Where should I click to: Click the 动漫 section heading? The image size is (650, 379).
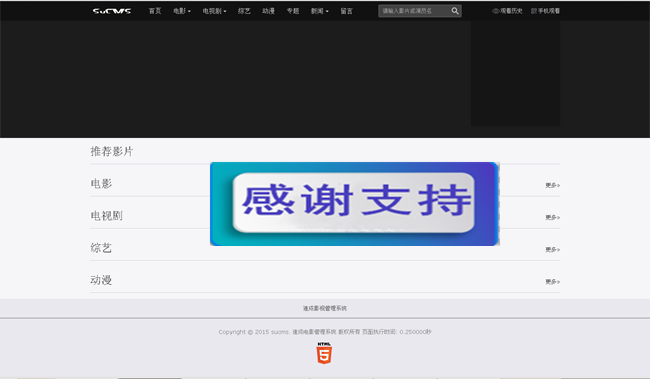click(x=101, y=280)
